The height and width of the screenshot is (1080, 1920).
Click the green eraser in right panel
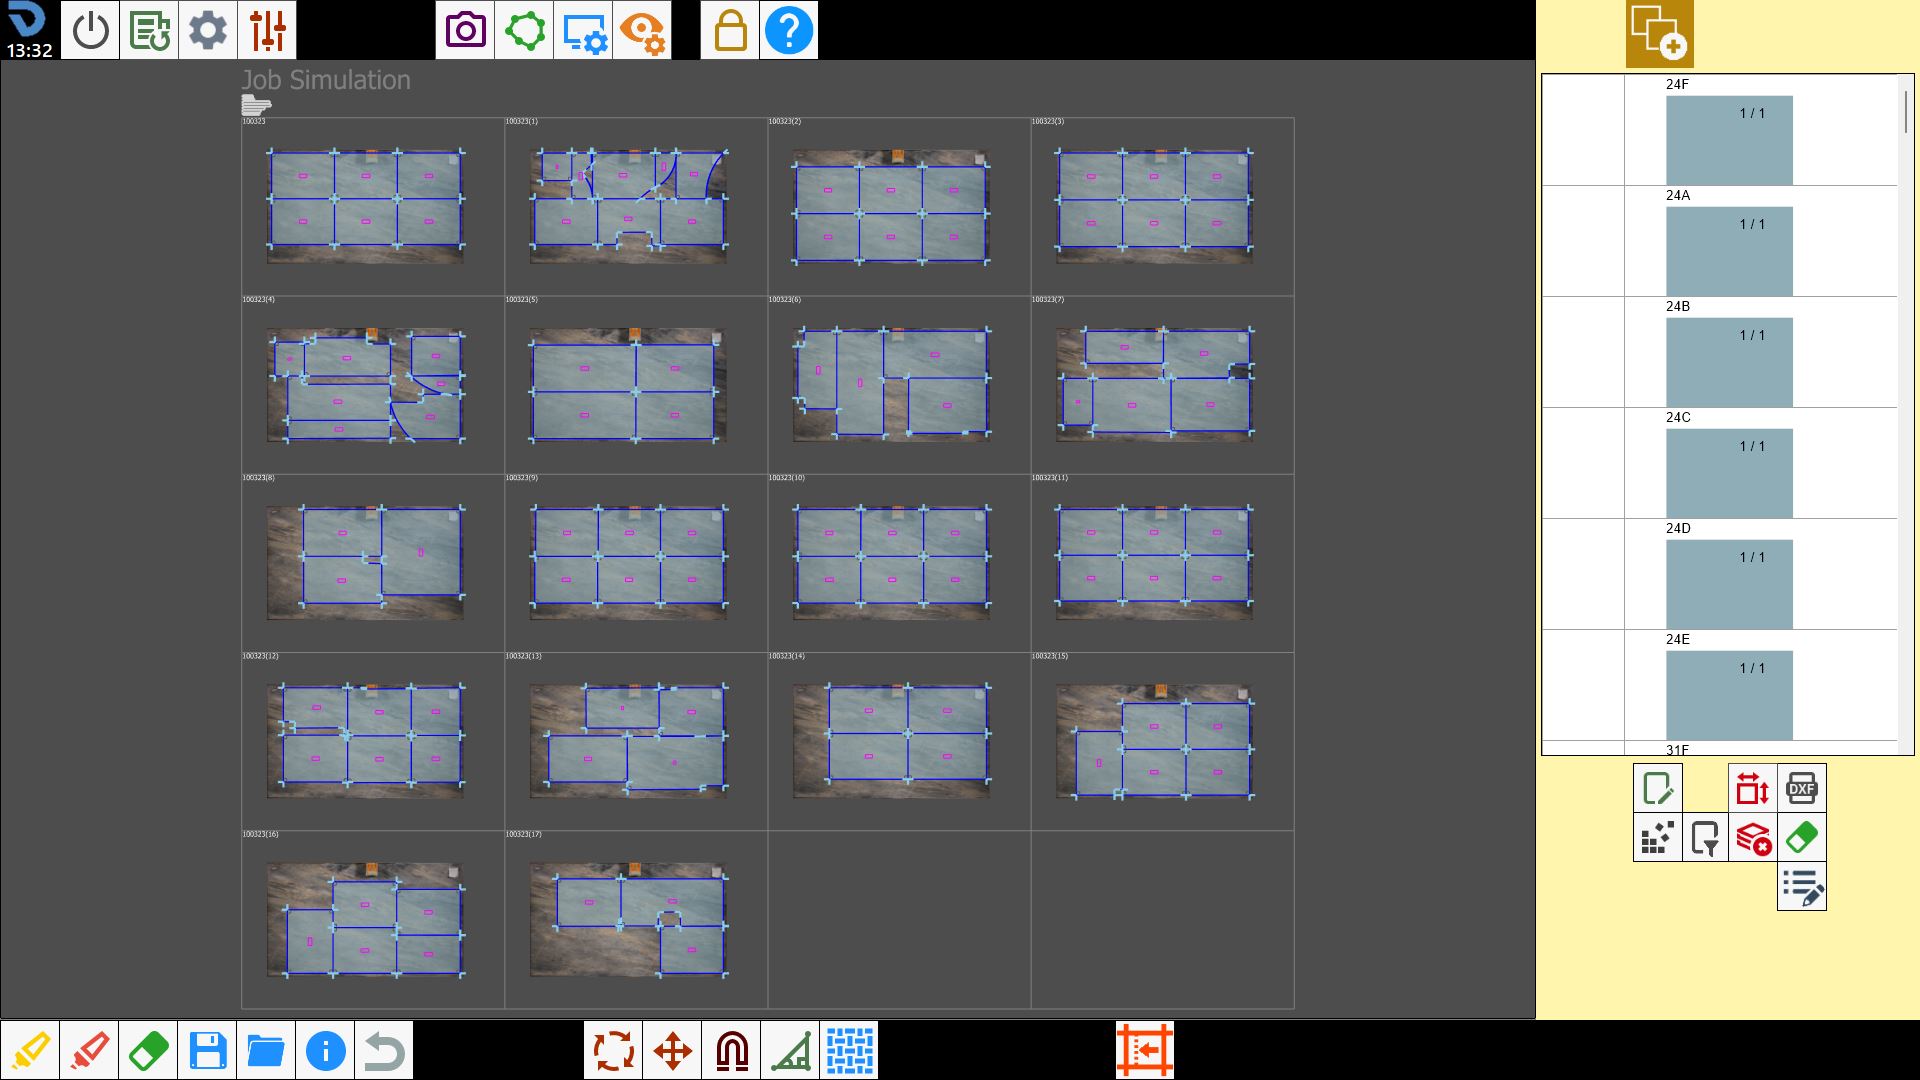click(x=1802, y=837)
